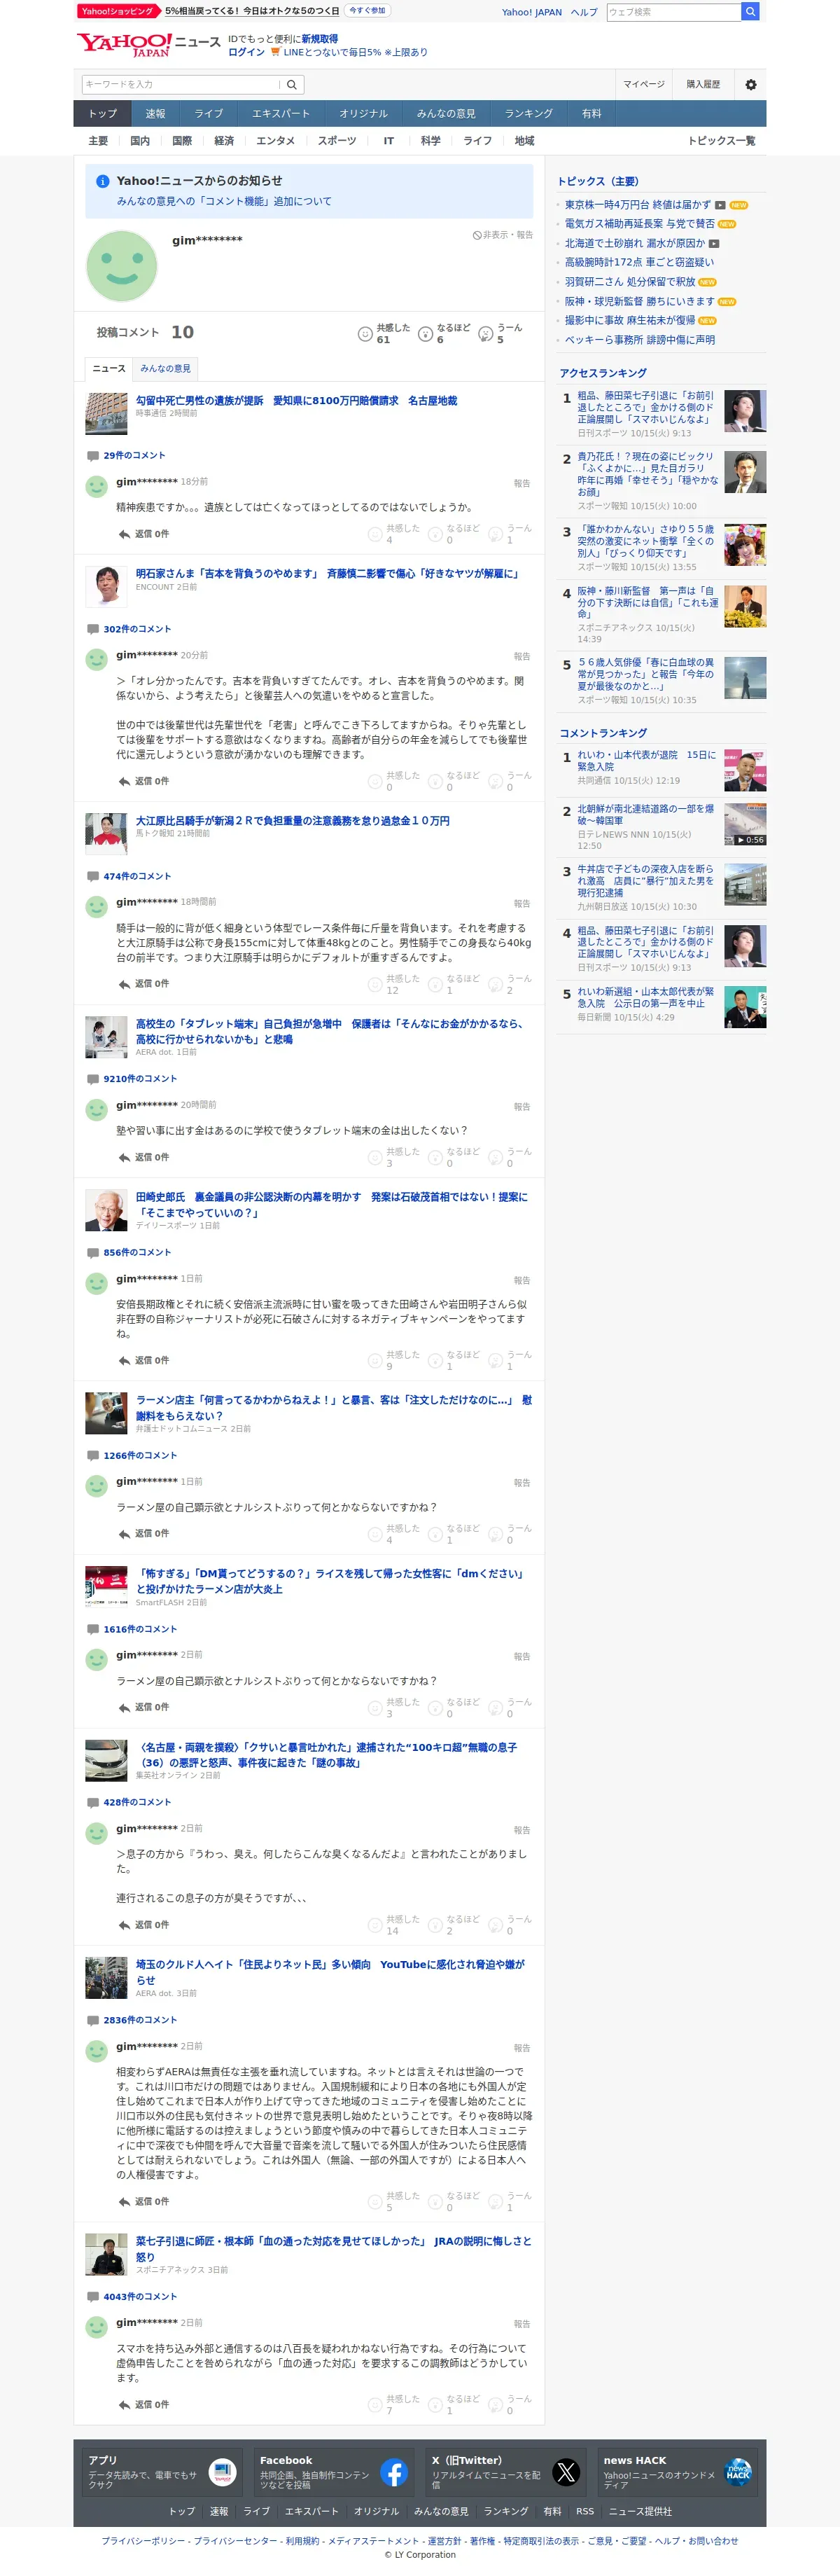Click なるほど 2 on 息子 comment

point(455,1925)
